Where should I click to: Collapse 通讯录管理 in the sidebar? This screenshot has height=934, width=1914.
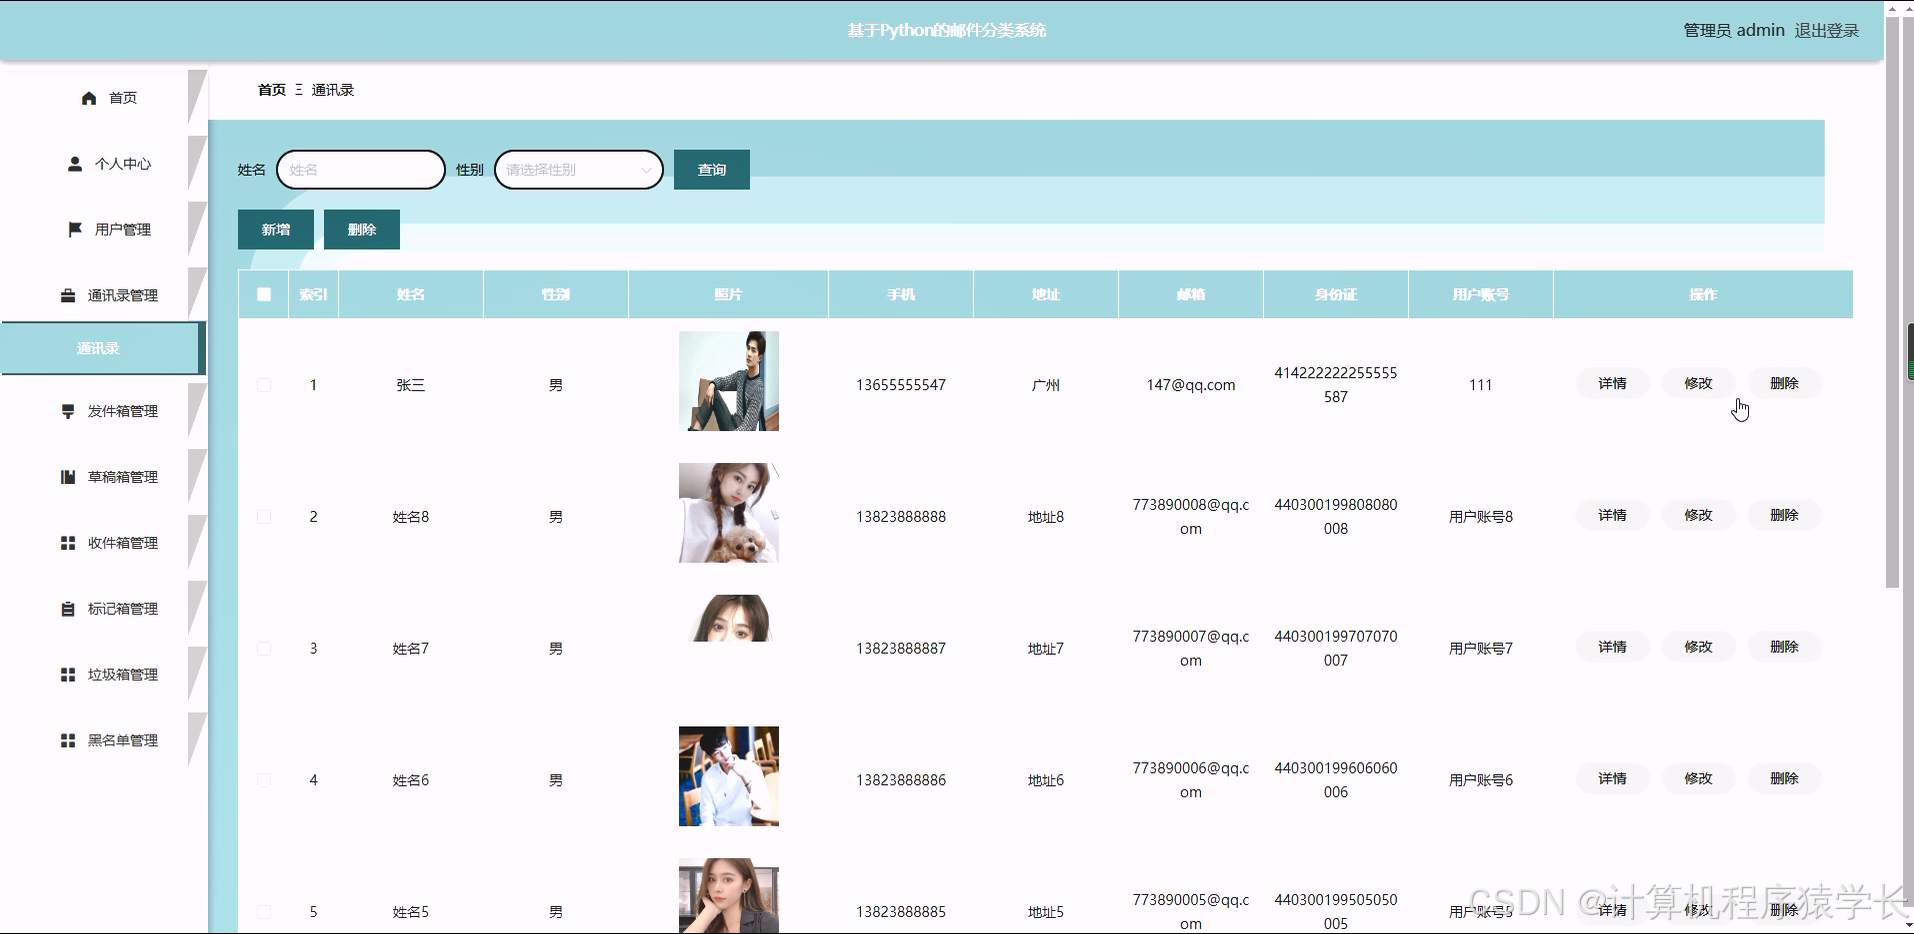pos(104,296)
